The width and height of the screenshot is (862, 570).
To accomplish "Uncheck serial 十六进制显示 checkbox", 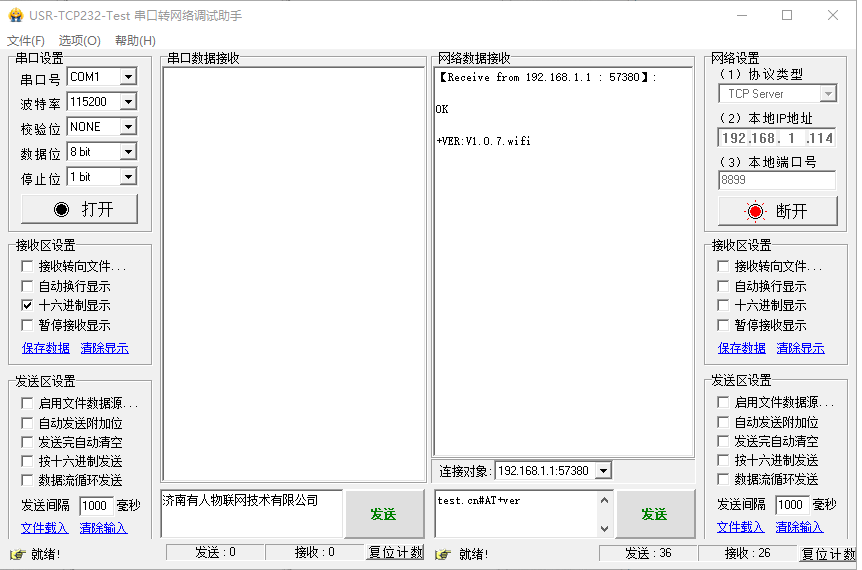I will point(27,305).
